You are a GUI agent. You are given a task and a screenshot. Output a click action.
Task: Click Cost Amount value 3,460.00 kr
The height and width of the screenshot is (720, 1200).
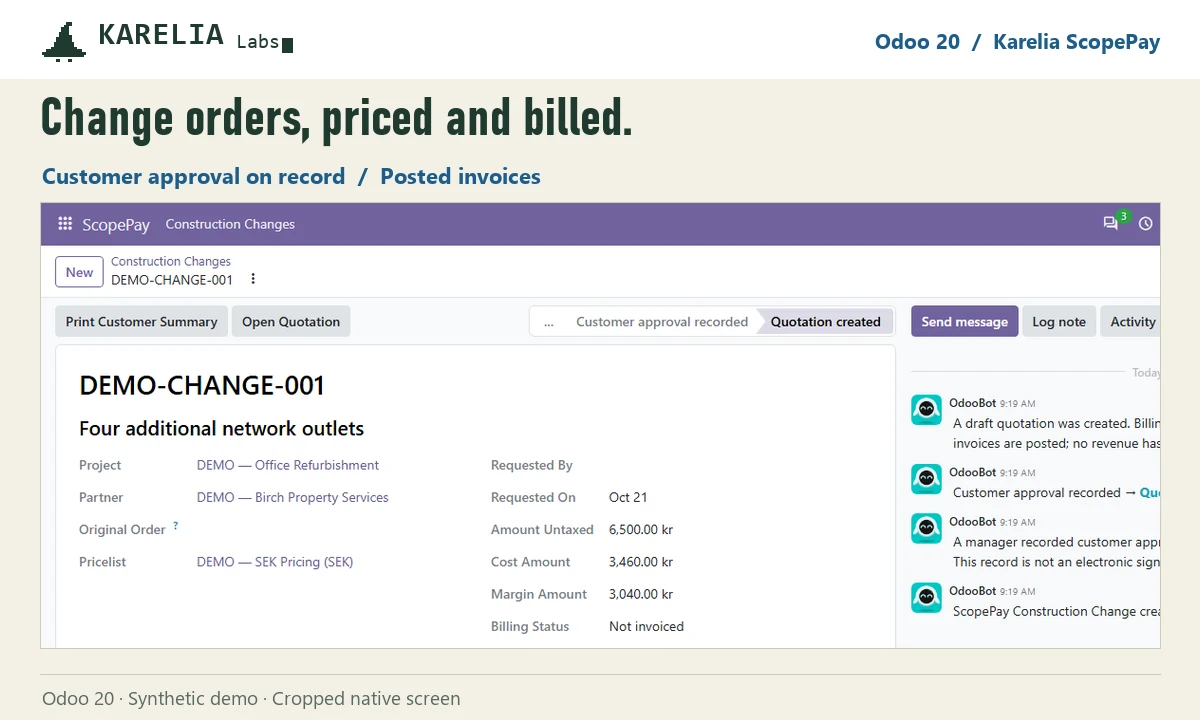coord(641,562)
